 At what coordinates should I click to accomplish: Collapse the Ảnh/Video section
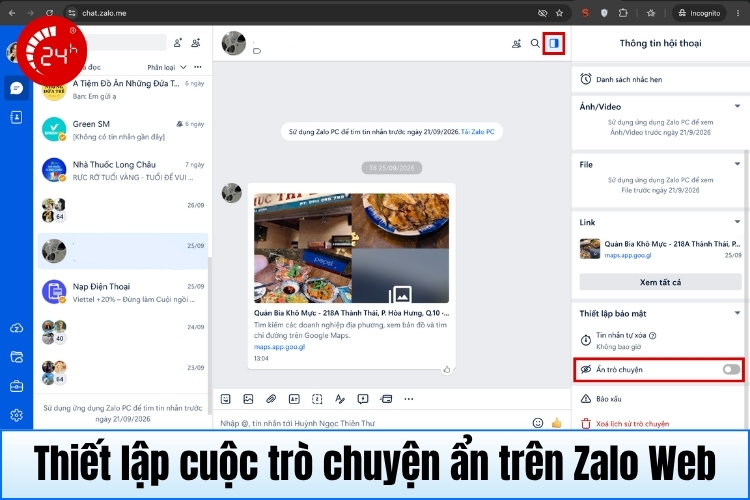pyautogui.click(x=737, y=106)
